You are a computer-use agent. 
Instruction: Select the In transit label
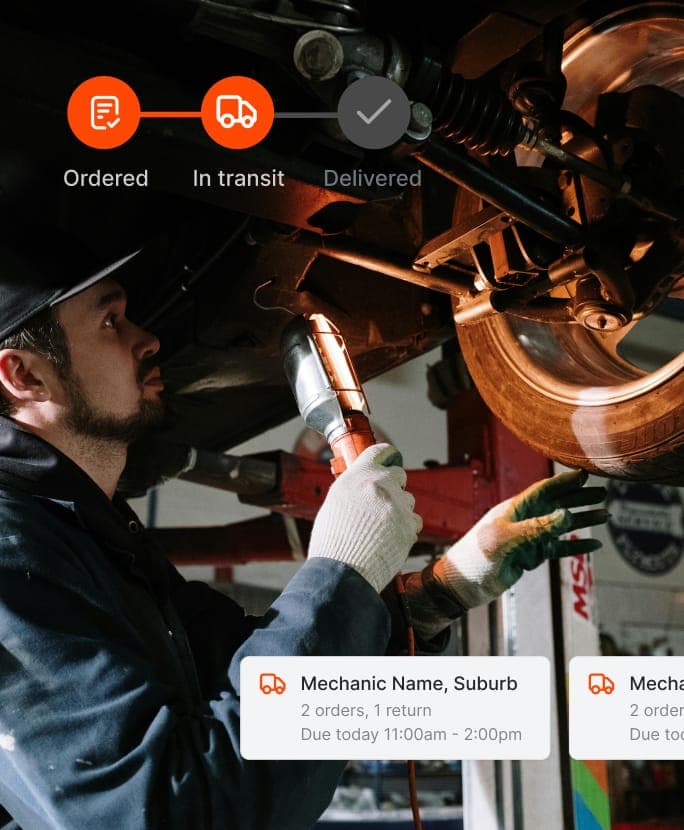click(x=239, y=178)
